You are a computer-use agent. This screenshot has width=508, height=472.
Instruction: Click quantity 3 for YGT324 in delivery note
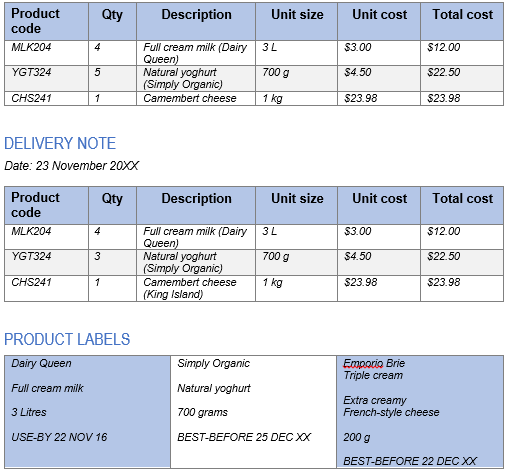(x=97, y=256)
